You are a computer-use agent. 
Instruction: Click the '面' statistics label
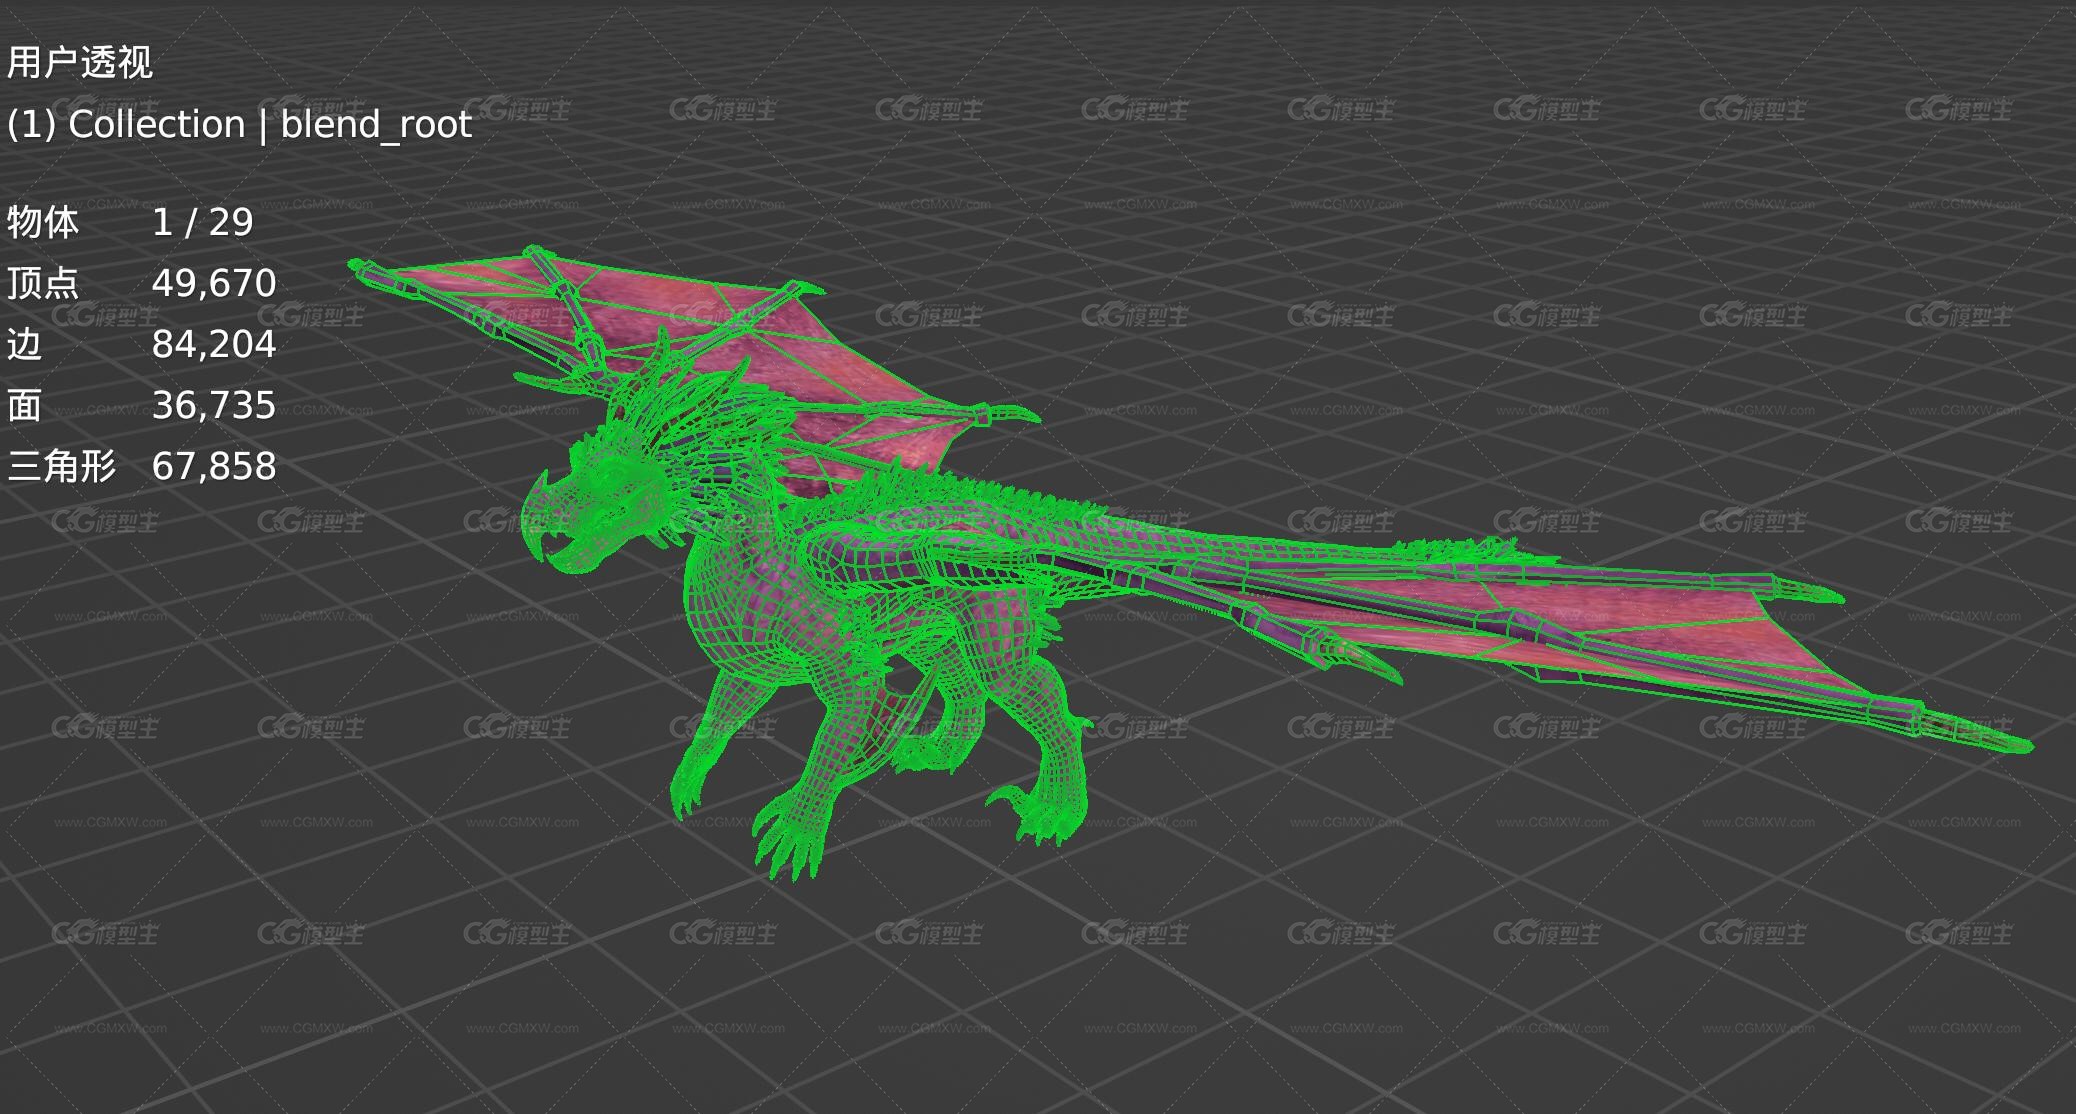coord(24,405)
